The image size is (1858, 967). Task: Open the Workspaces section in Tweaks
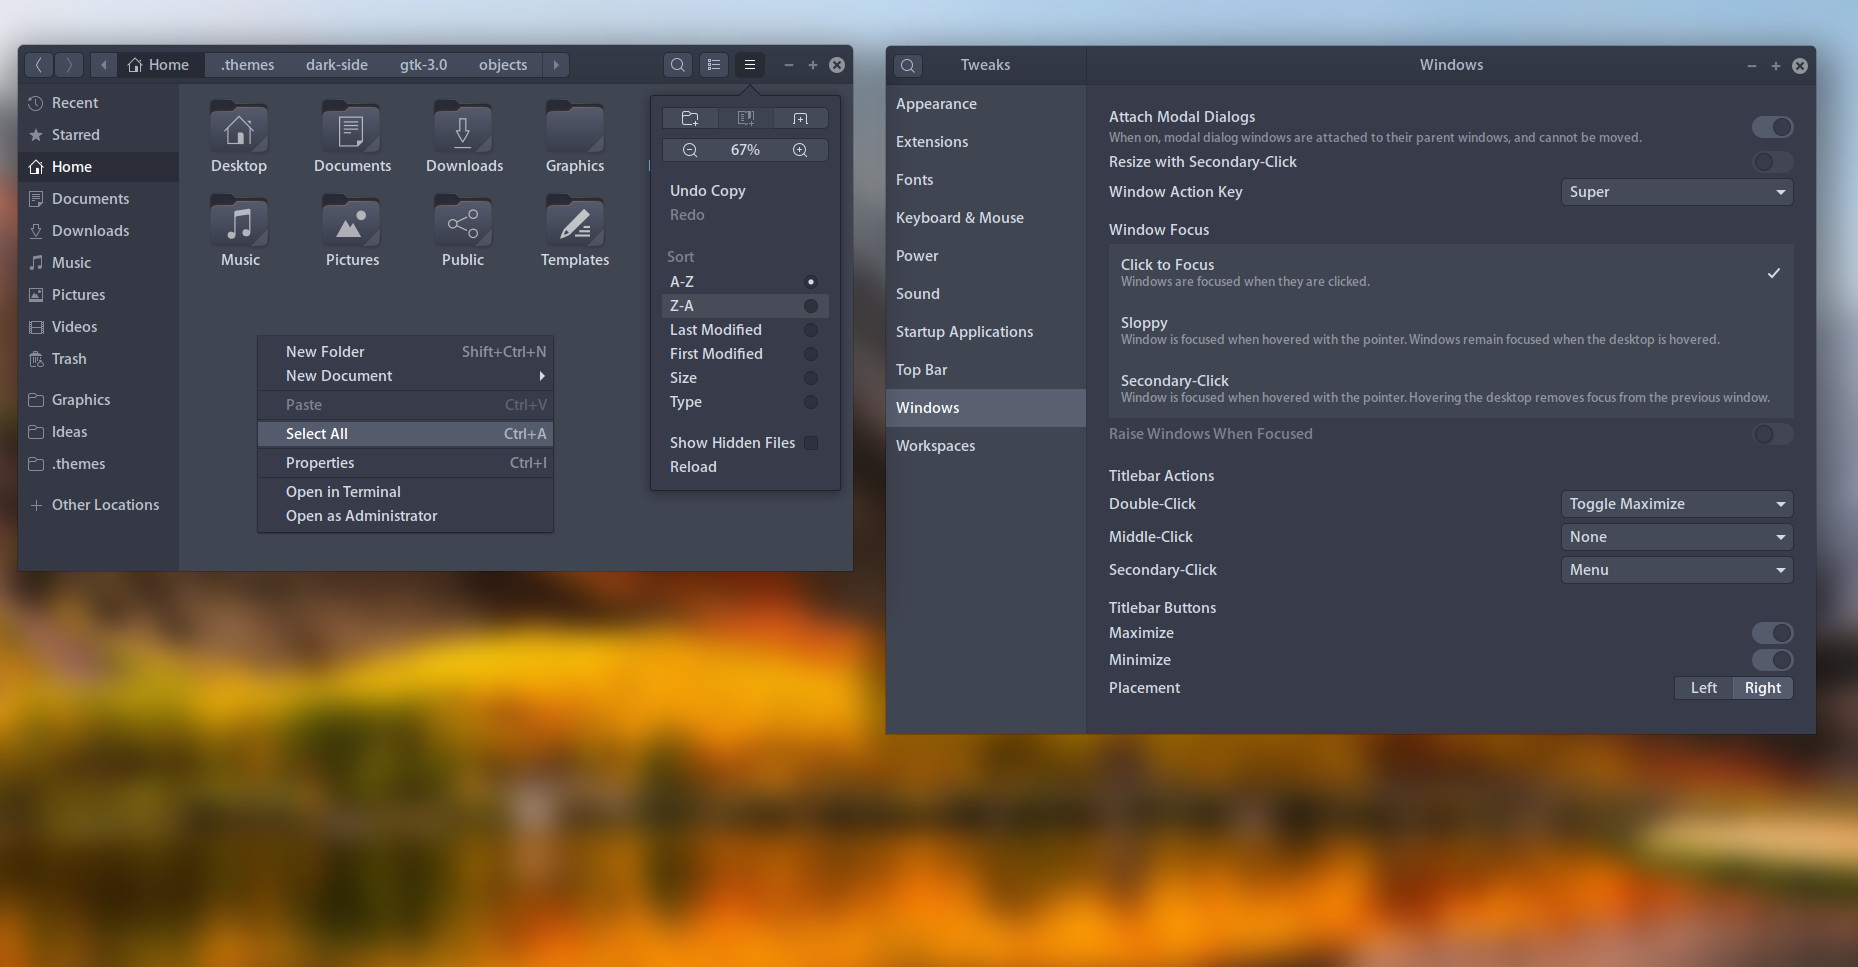pos(986,446)
